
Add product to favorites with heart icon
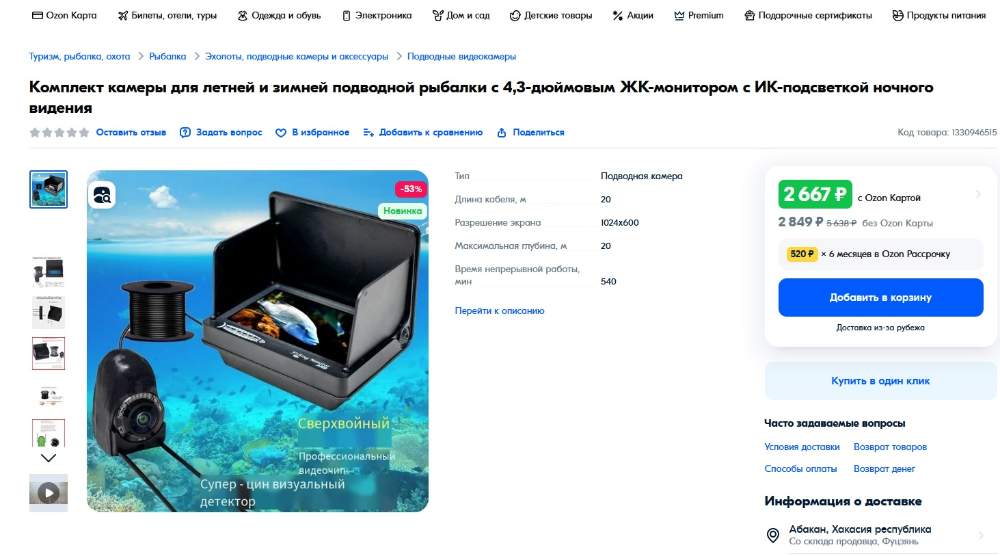coord(281,133)
